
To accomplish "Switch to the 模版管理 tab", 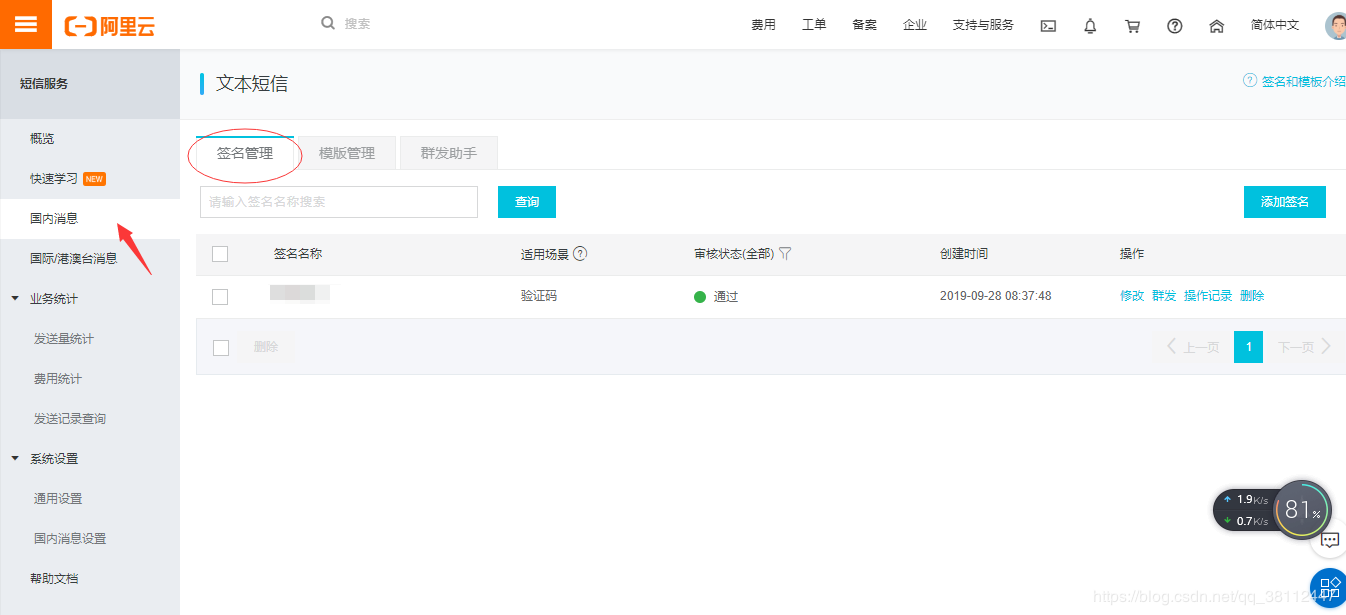I will click(x=347, y=152).
